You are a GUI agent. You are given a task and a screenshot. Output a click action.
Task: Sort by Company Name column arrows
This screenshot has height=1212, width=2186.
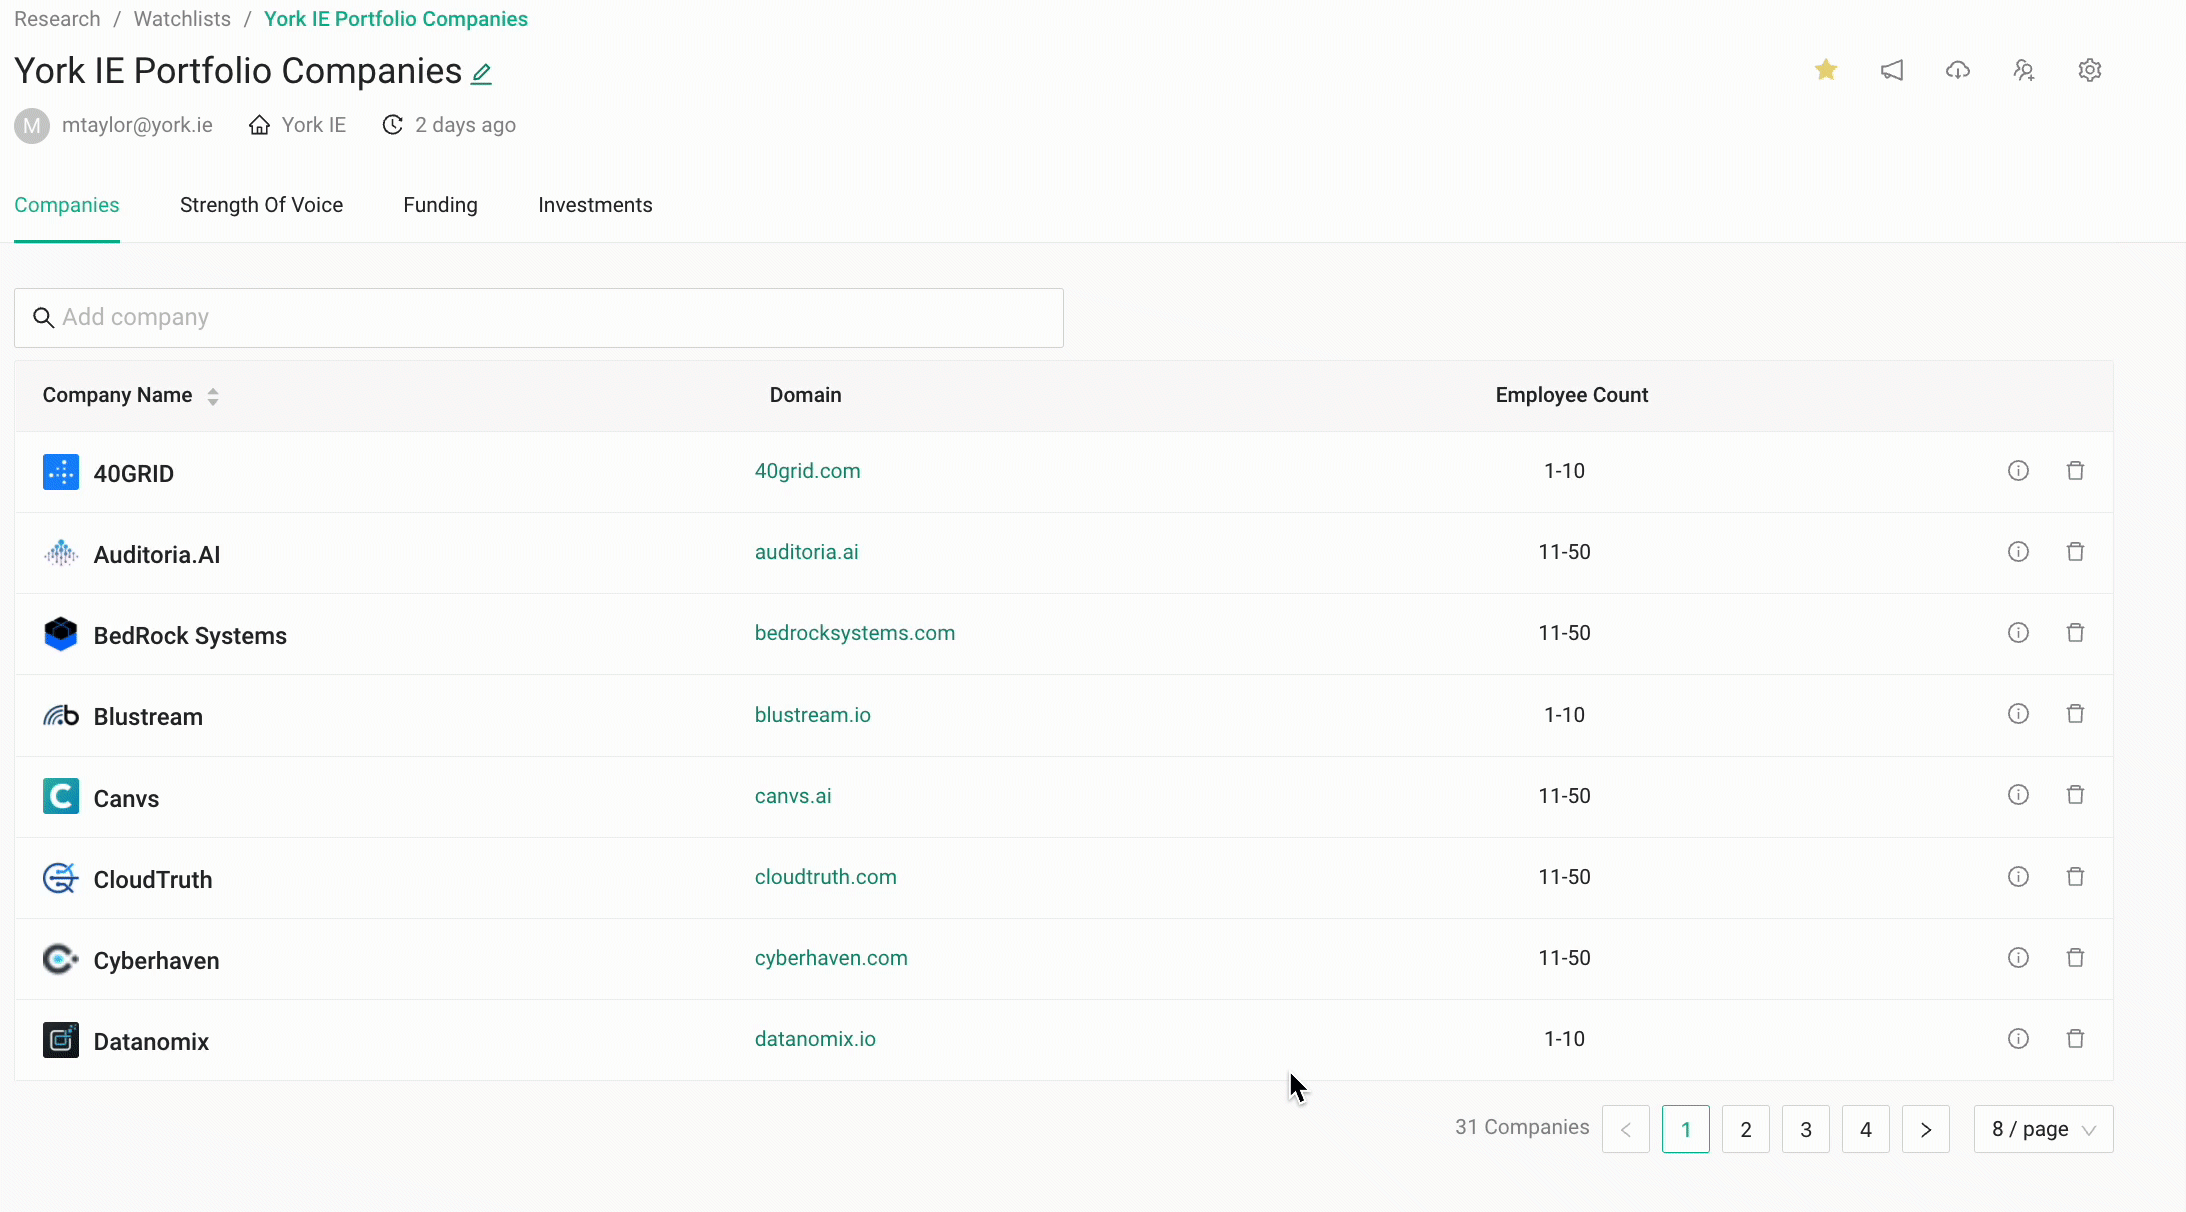(x=213, y=396)
